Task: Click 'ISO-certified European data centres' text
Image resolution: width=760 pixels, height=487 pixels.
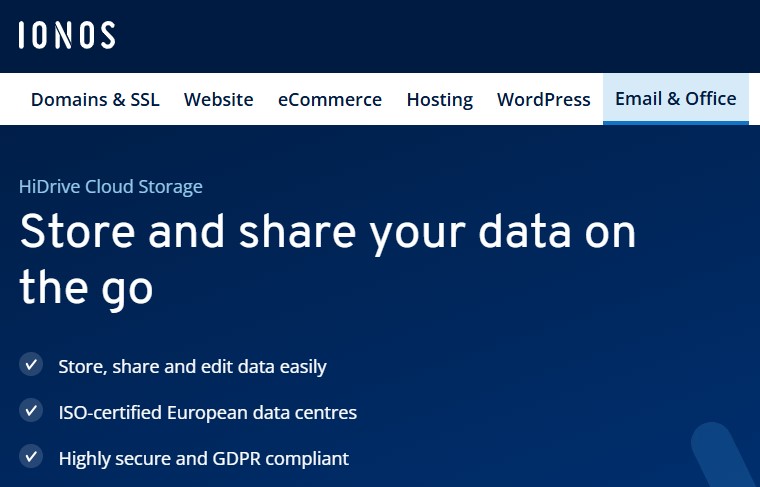Action: [x=207, y=412]
